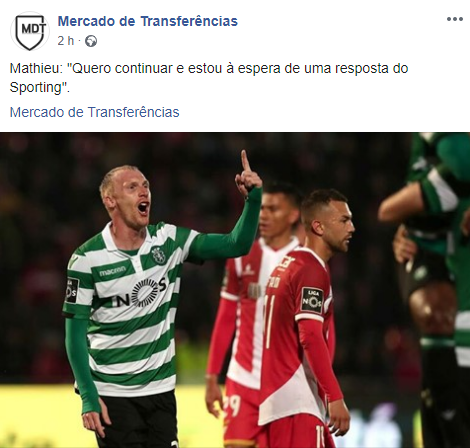Click the MDT shield profile picture

click(x=30, y=31)
